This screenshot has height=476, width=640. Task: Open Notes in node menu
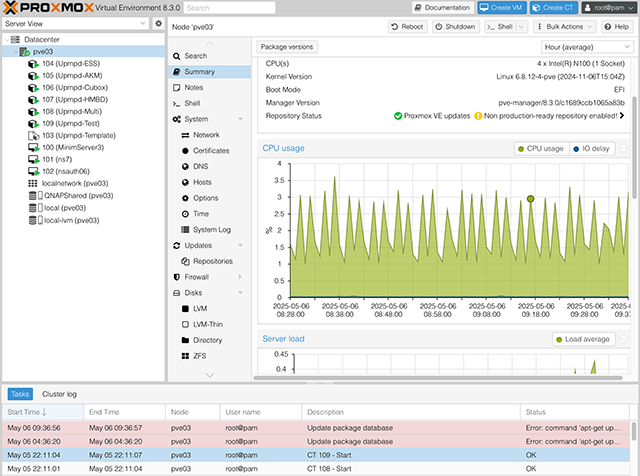pyautogui.click(x=209, y=88)
